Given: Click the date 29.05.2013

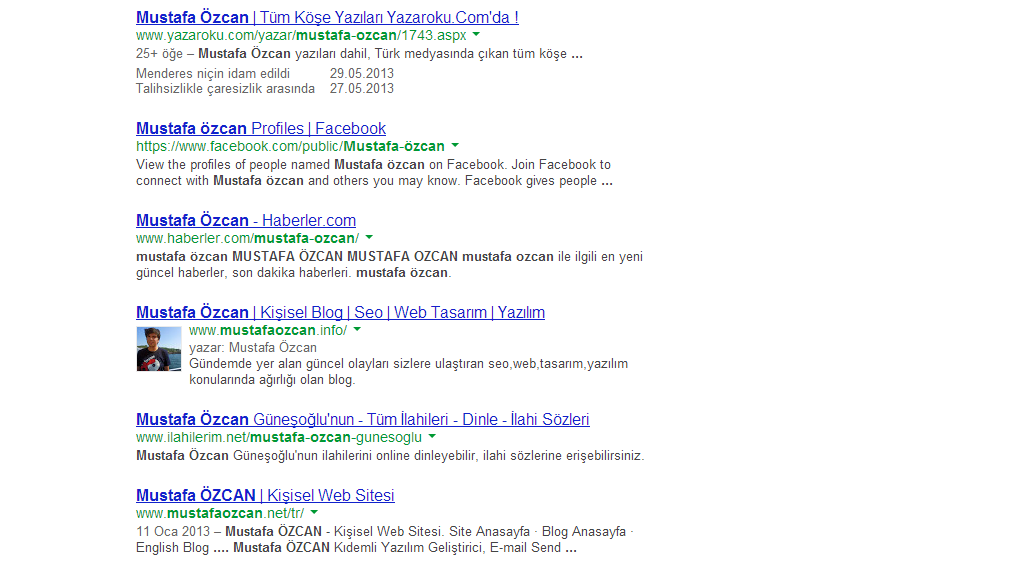Looking at the screenshot, I should click(362, 74).
